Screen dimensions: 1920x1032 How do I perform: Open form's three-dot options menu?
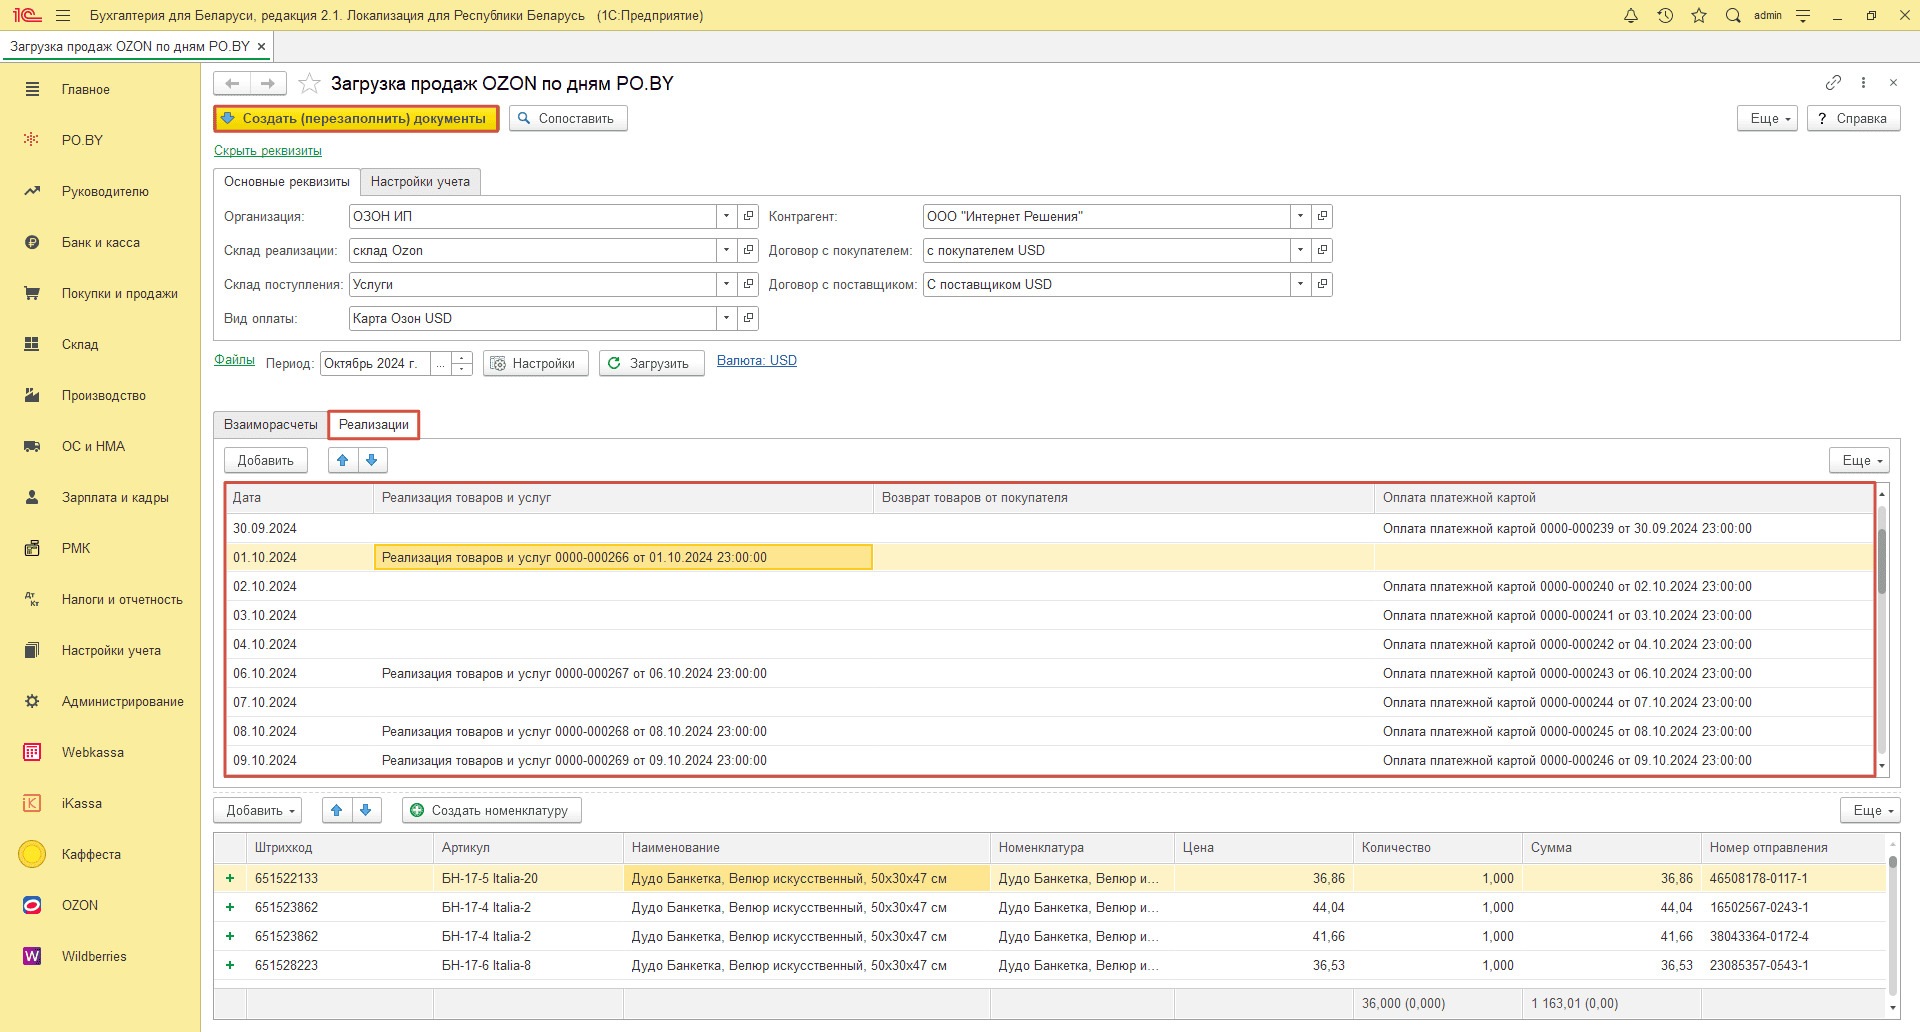click(x=1863, y=82)
